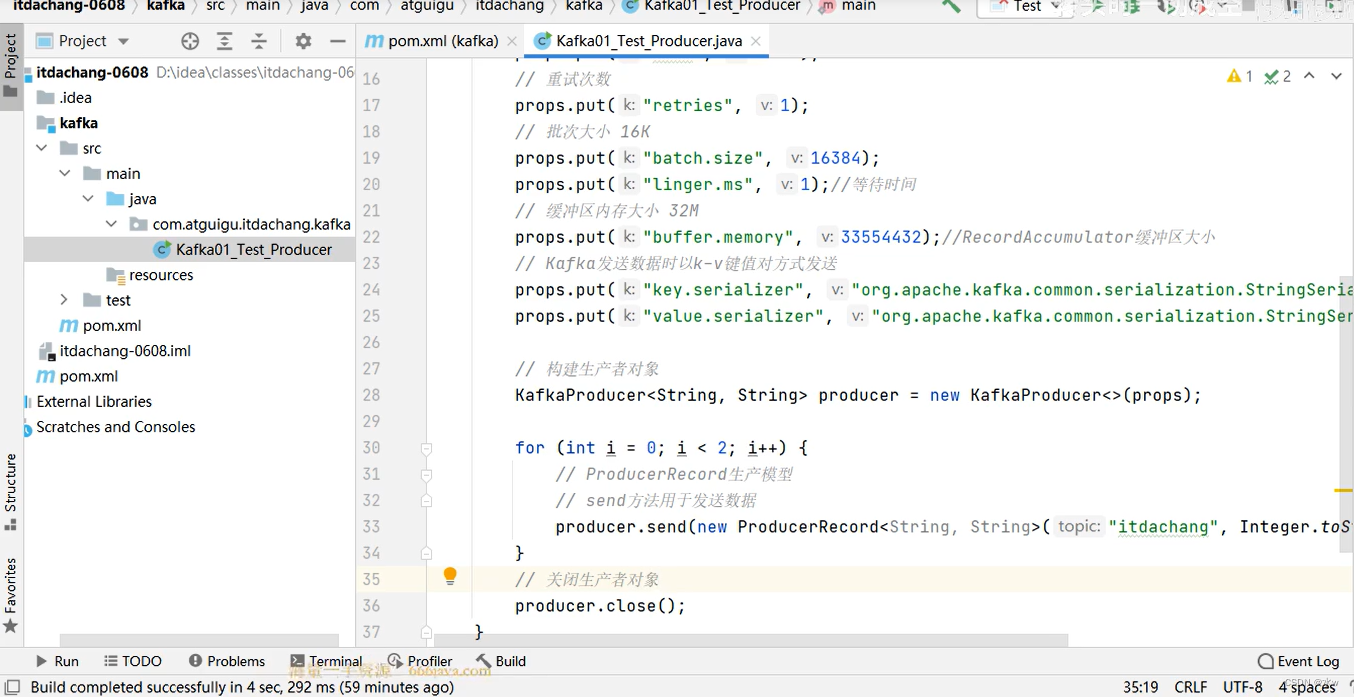Click the locate-in-project target icon
The width and height of the screenshot is (1354, 697).
(x=190, y=41)
